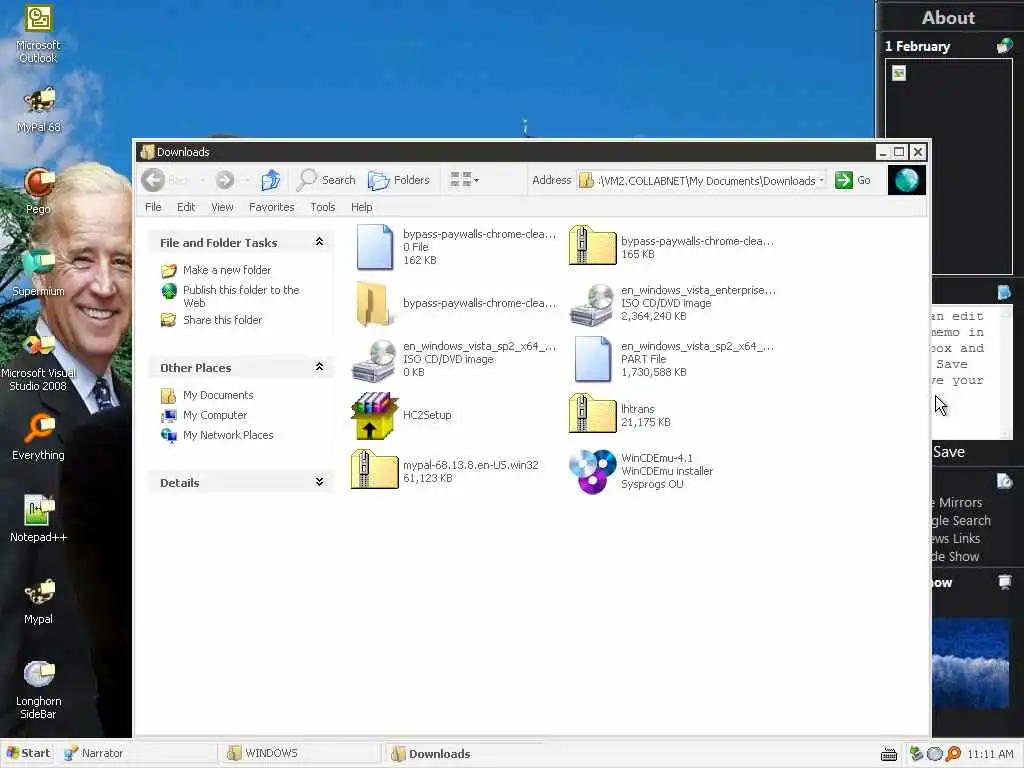Click the small image icon in calendar gadget
This screenshot has height=768, width=1024.
[899, 73]
